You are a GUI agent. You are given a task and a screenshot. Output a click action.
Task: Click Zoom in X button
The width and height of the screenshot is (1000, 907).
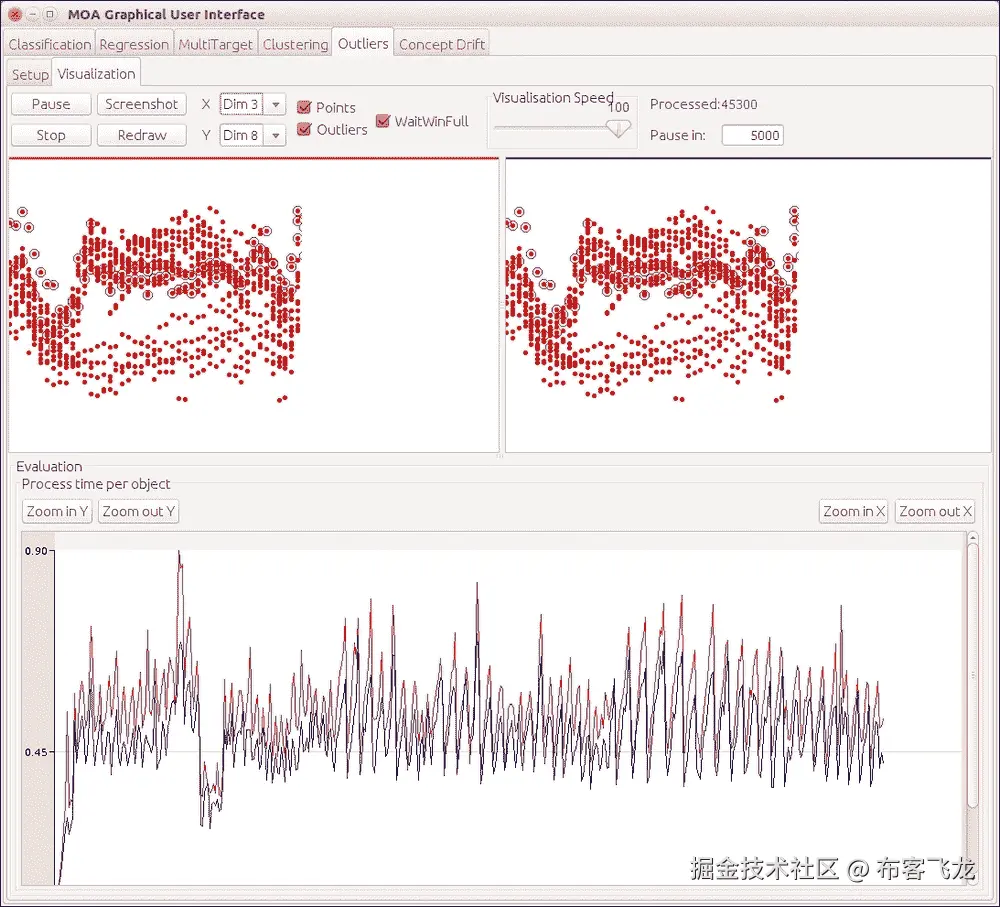click(853, 512)
